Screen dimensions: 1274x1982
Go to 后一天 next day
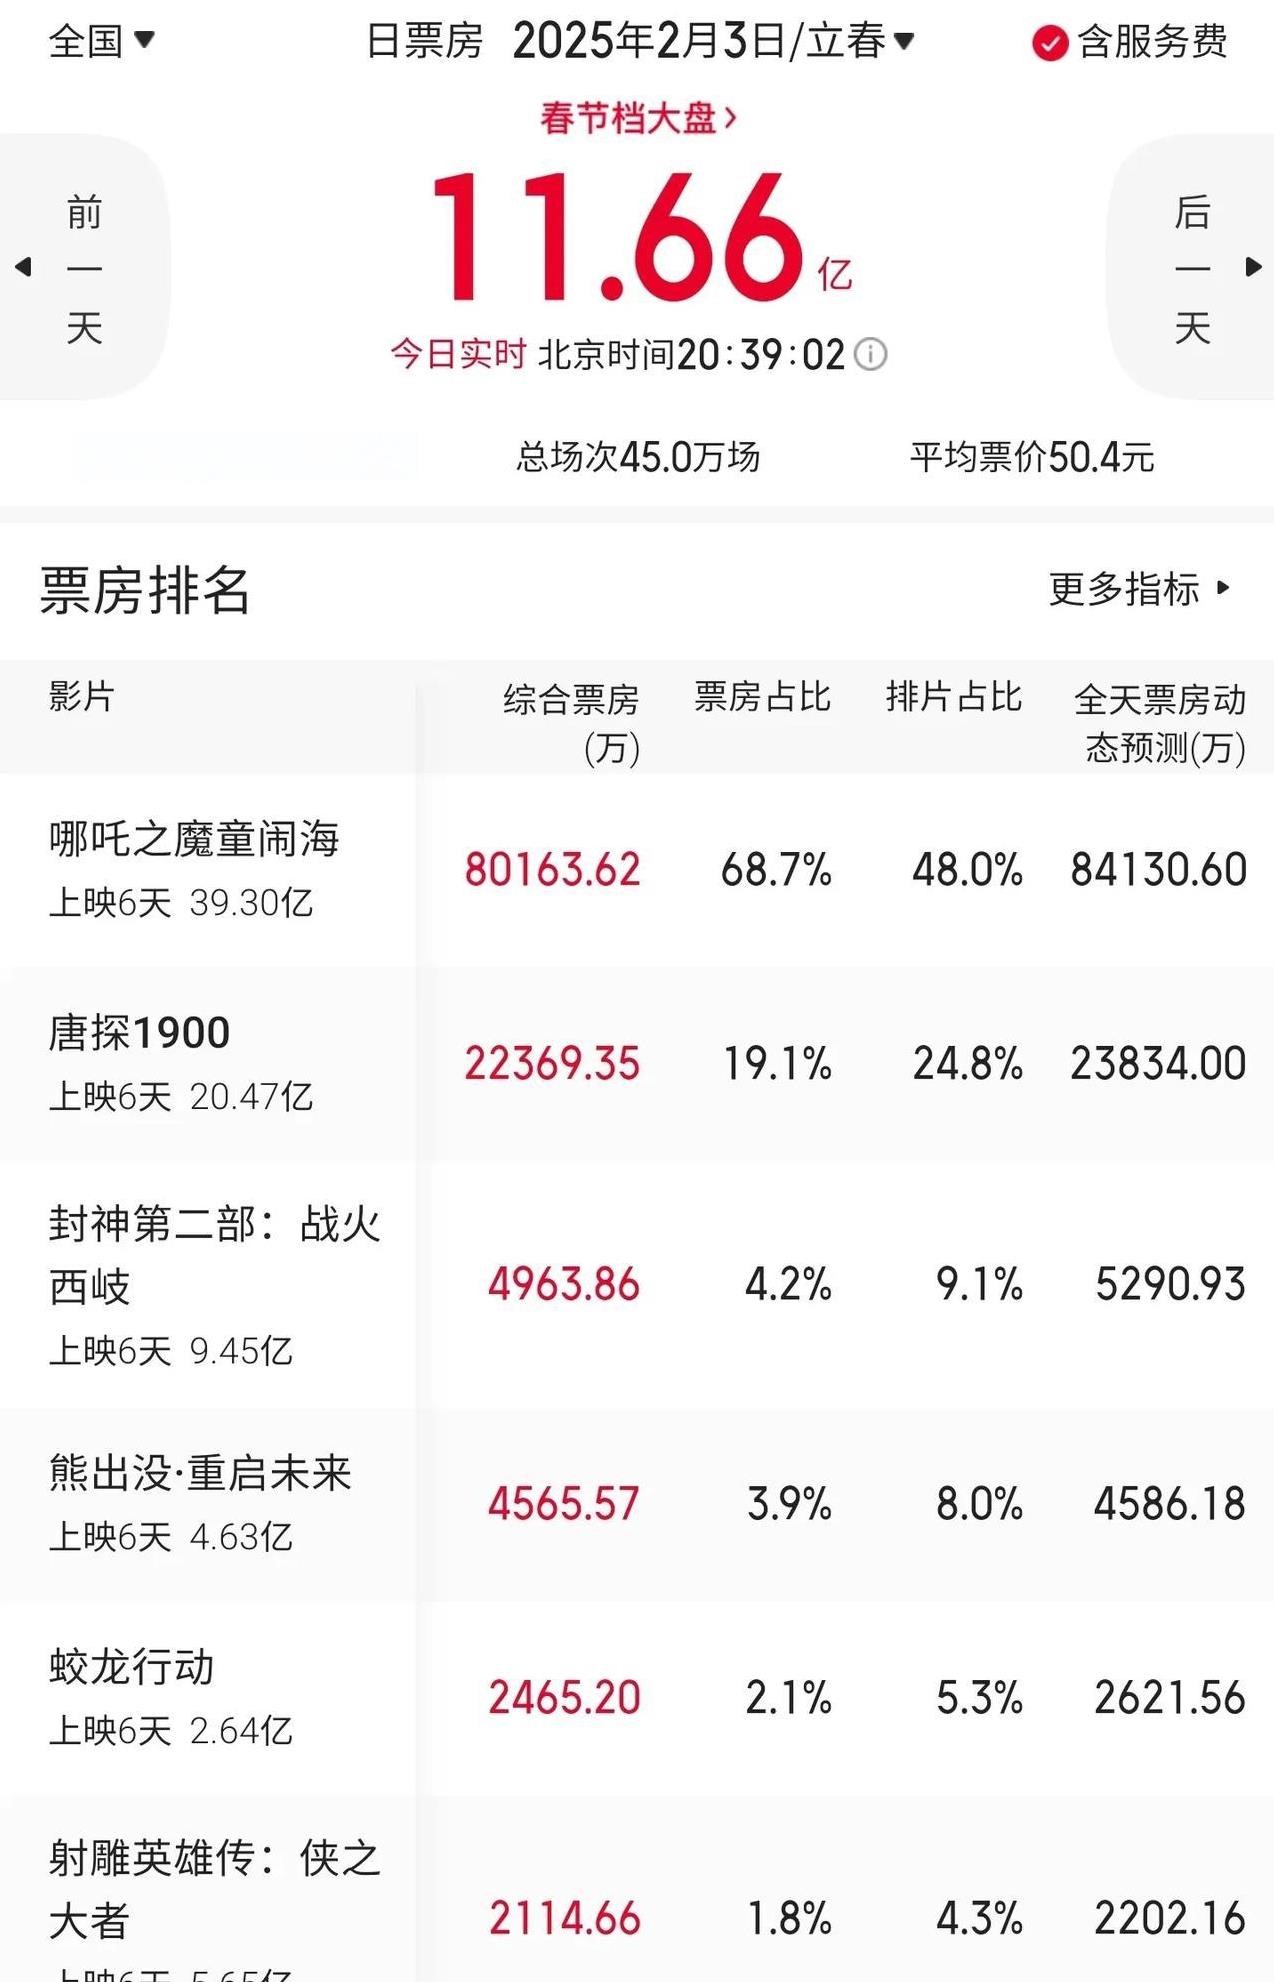[x=1191, y=268]
